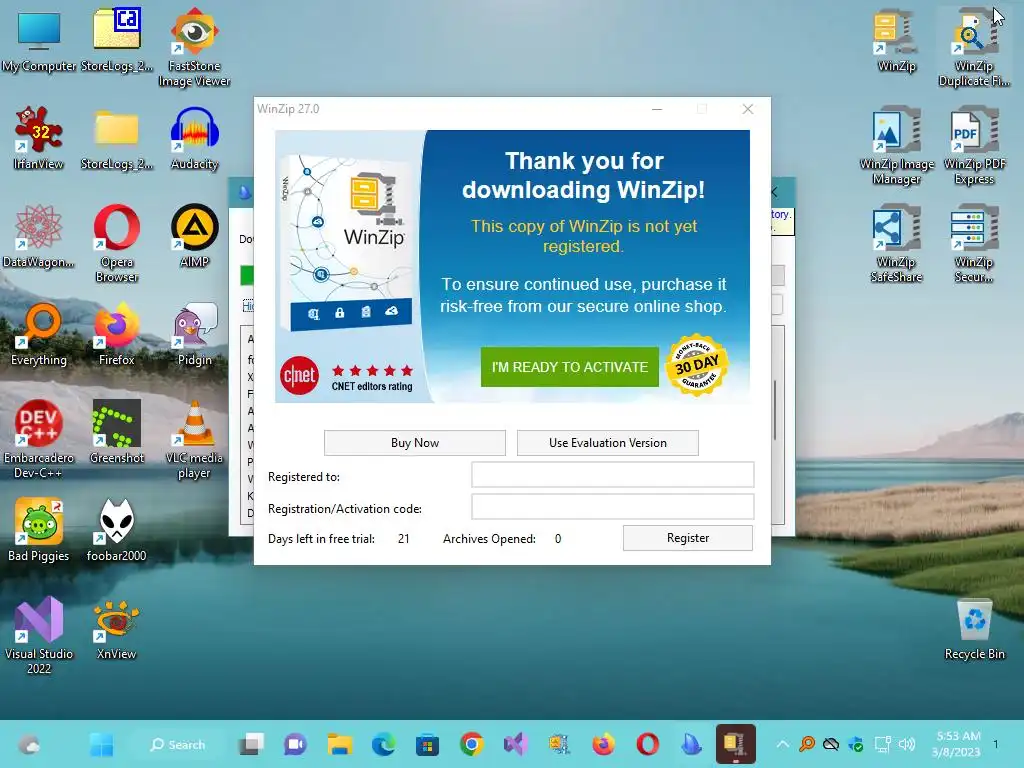Open Everything search shortcut
The width and height of the screenshot is (1024, 768).
pyautogui.click(x=39, y=334)
